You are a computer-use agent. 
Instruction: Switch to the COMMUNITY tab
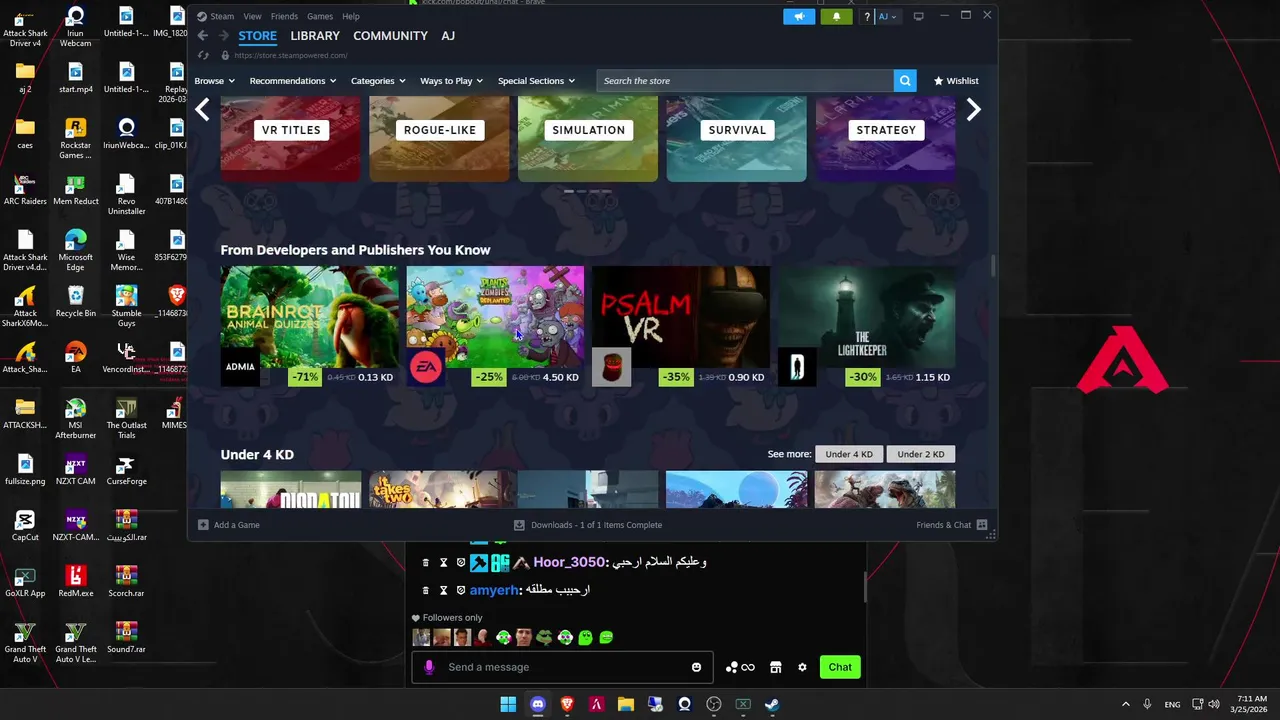(x=390, y=36)
